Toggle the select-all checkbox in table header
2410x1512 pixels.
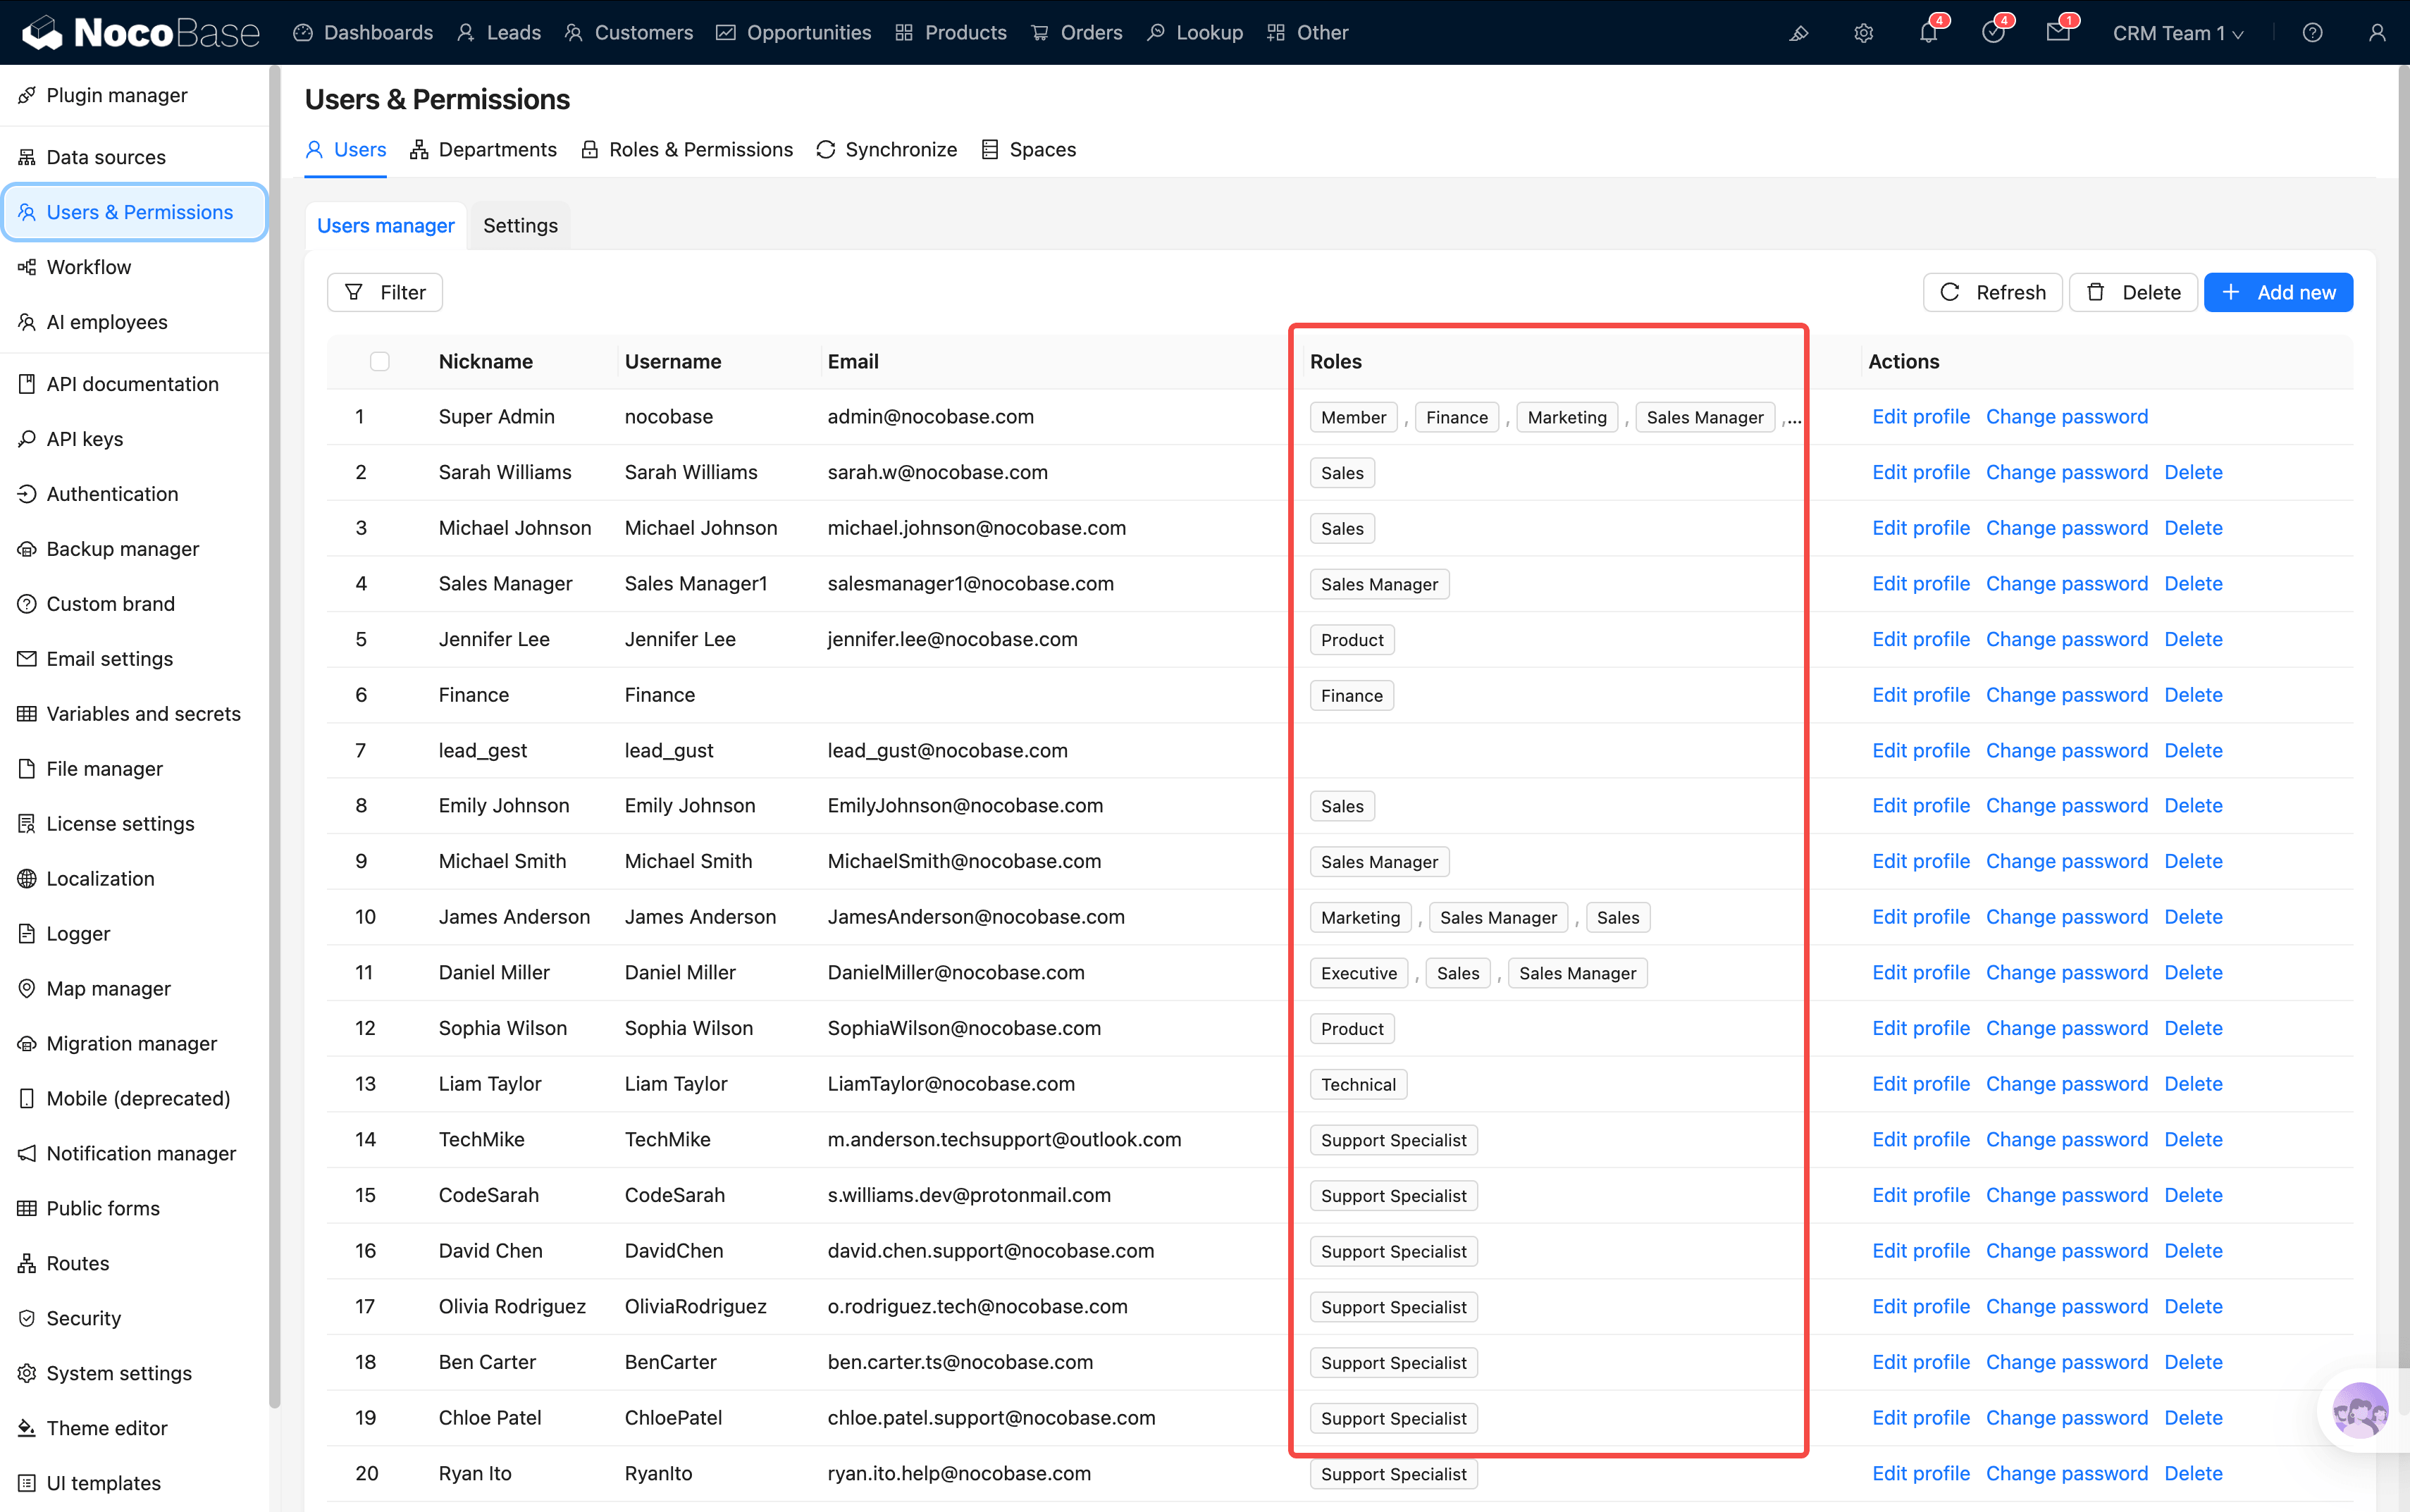tap(379, 361)
